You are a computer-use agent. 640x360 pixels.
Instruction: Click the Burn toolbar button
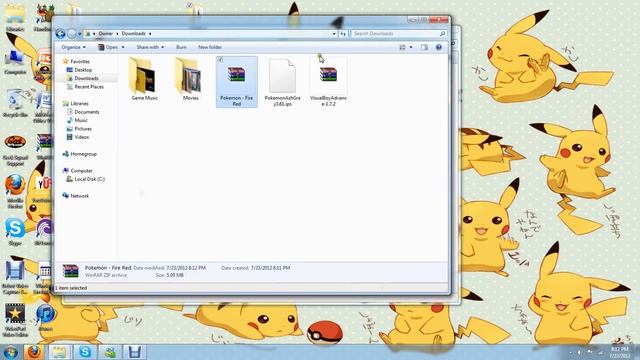coord(181,47)
